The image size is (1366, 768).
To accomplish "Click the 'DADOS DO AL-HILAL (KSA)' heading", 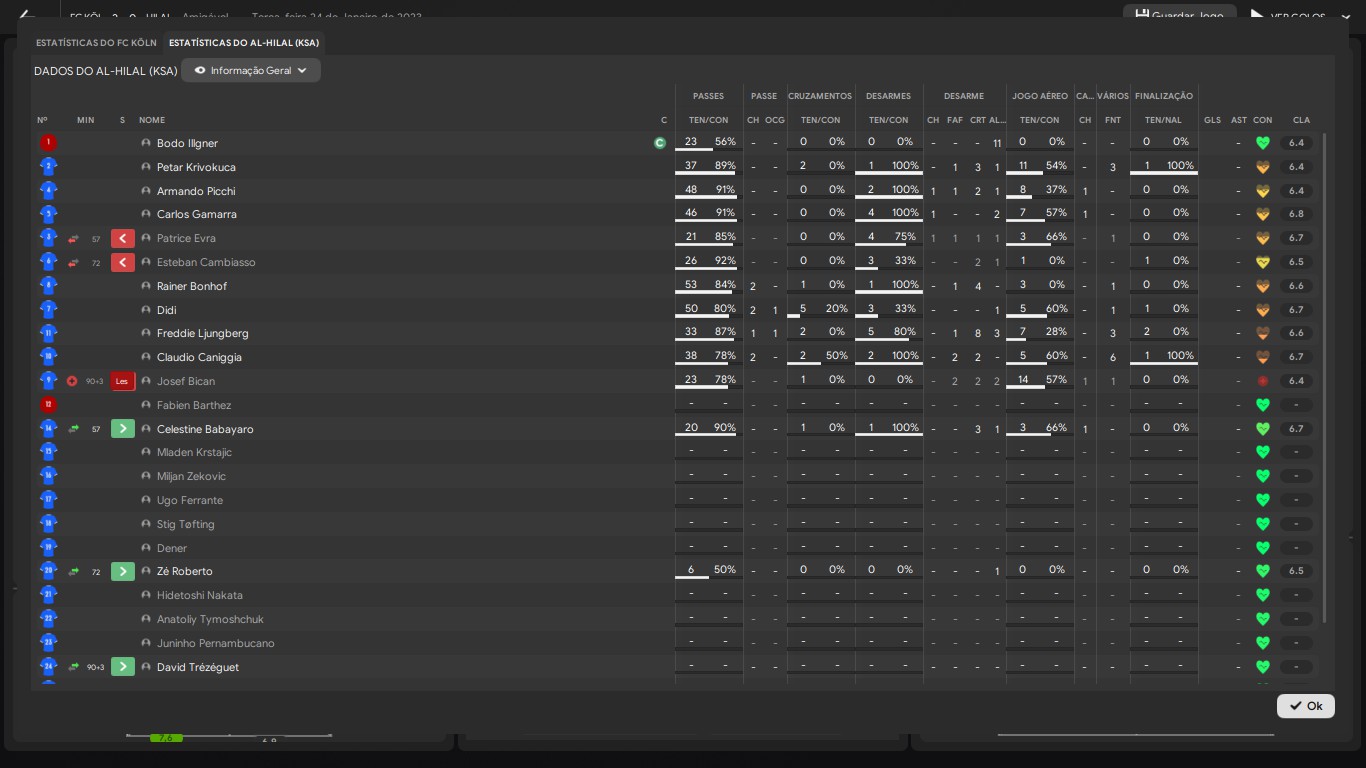I will [106, 71].
